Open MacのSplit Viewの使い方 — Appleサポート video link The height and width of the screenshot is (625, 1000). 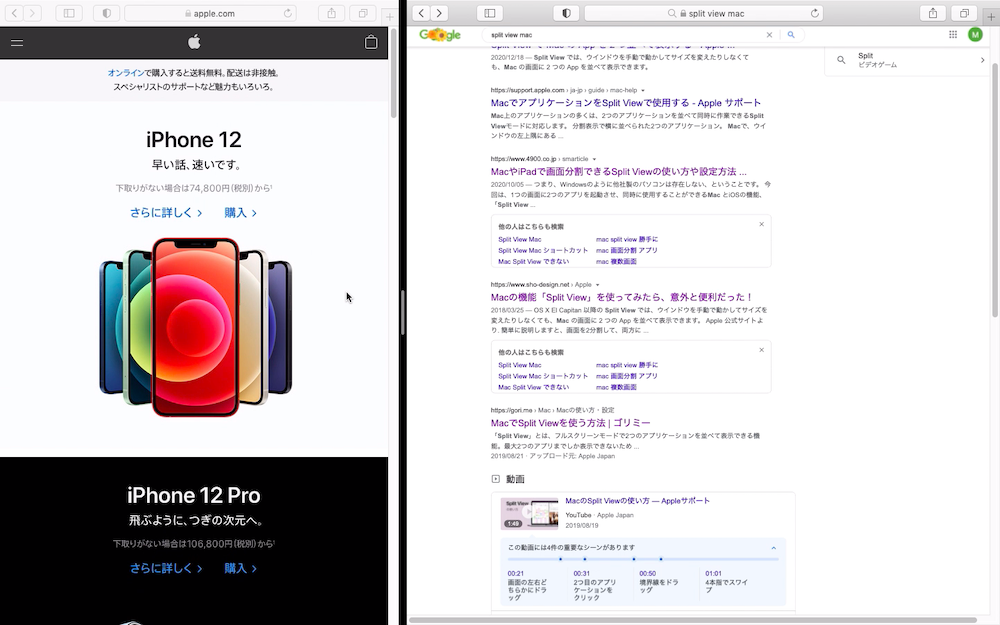tap(637, 501)
